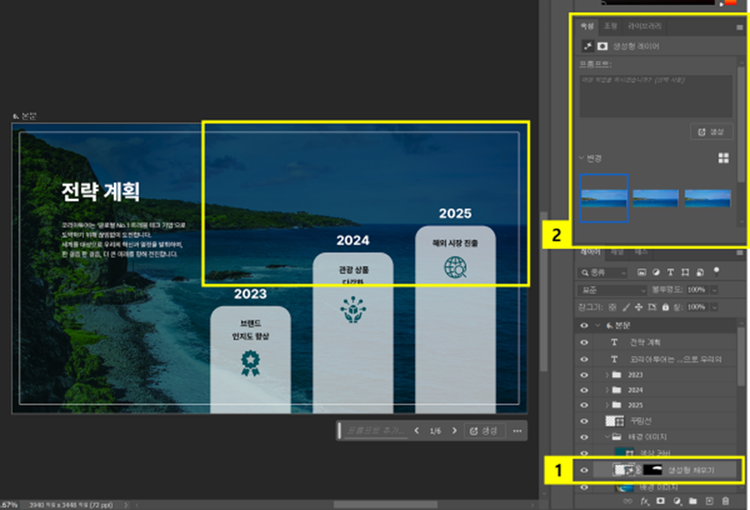750x510 pixels.
Task: Click the prompt text area in Properties
Action: click(x=656, y=96)
